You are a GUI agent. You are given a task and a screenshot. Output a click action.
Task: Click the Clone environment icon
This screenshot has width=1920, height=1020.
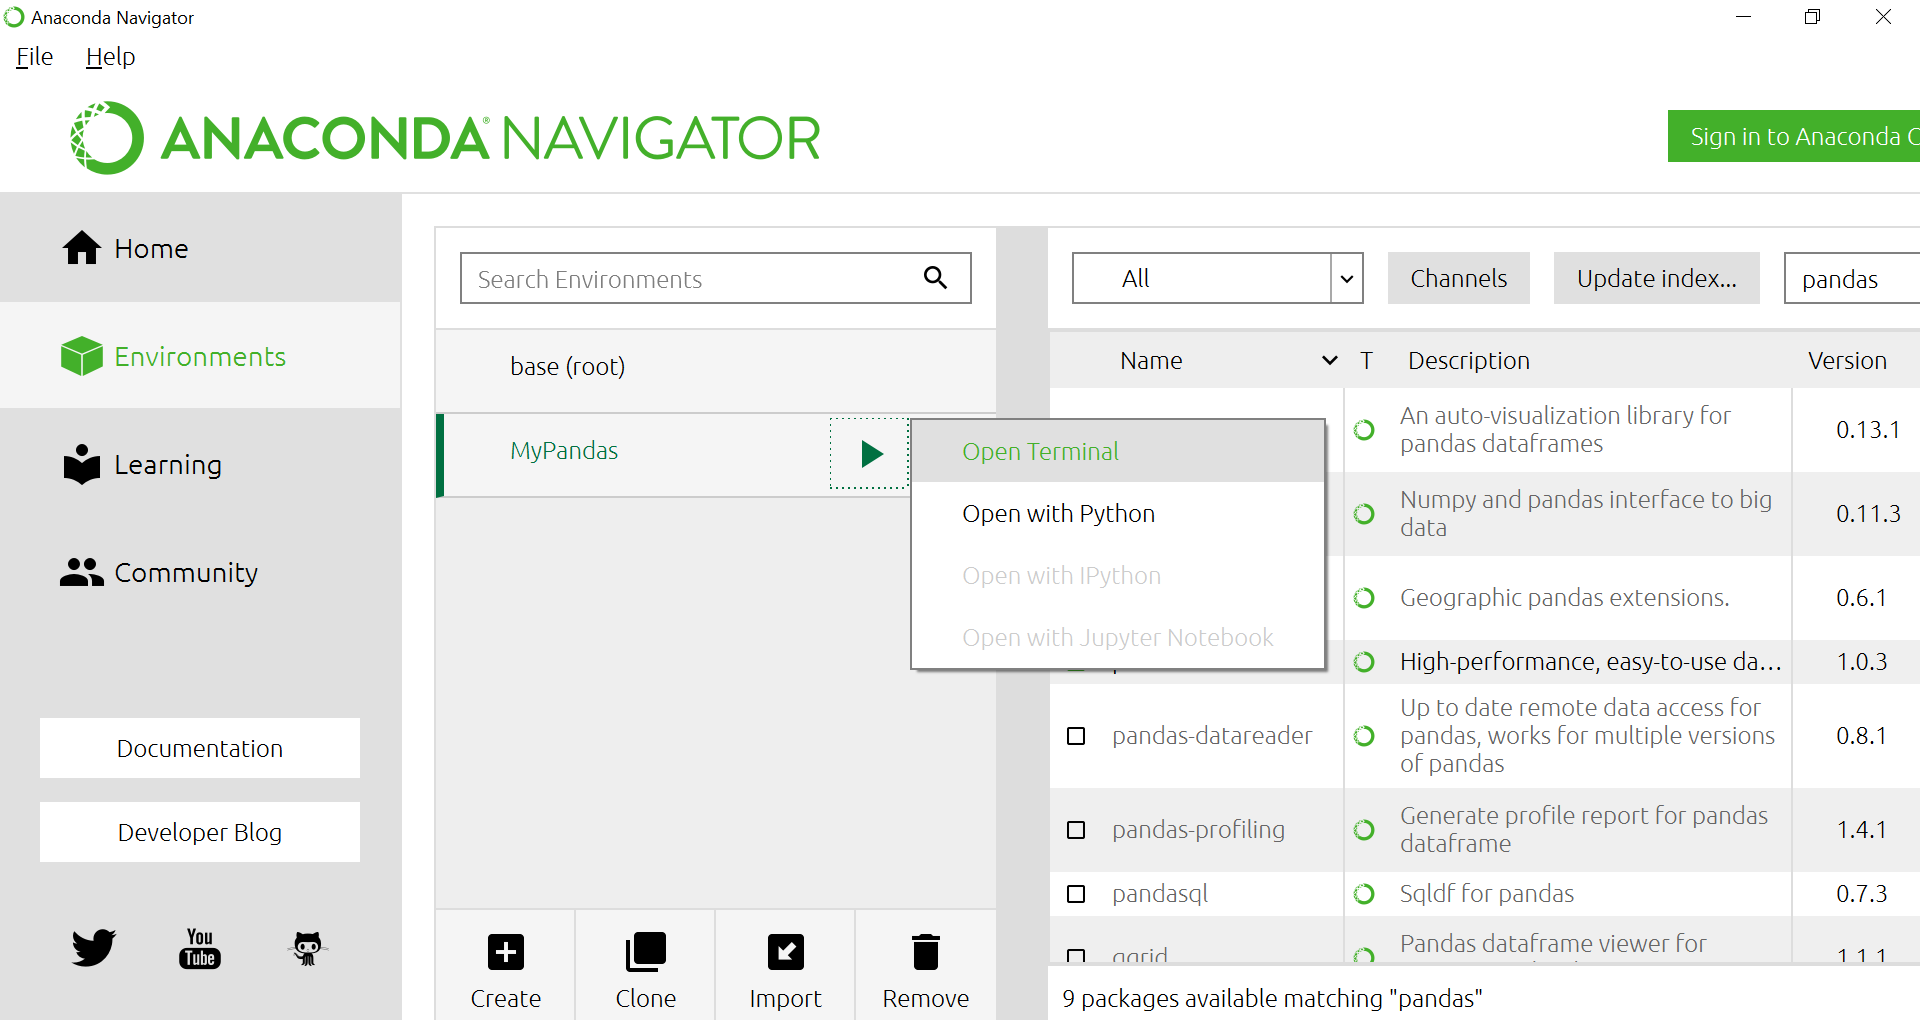pyautogui.click(x=645, y=952)
